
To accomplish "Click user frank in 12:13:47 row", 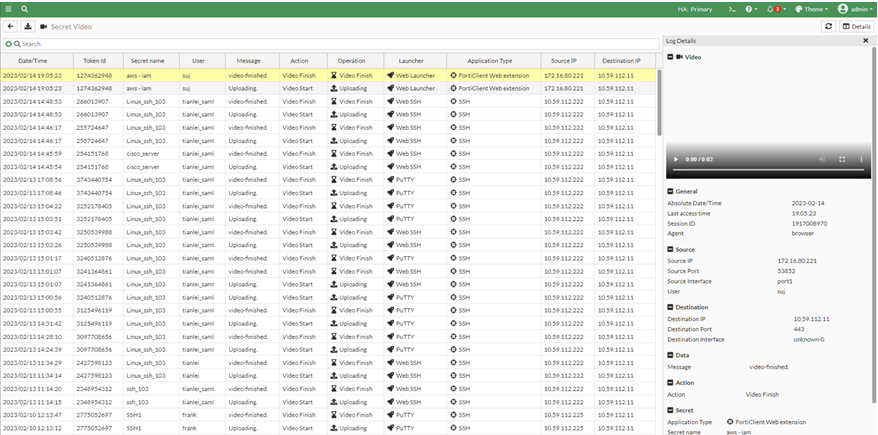I will (189, 415).
